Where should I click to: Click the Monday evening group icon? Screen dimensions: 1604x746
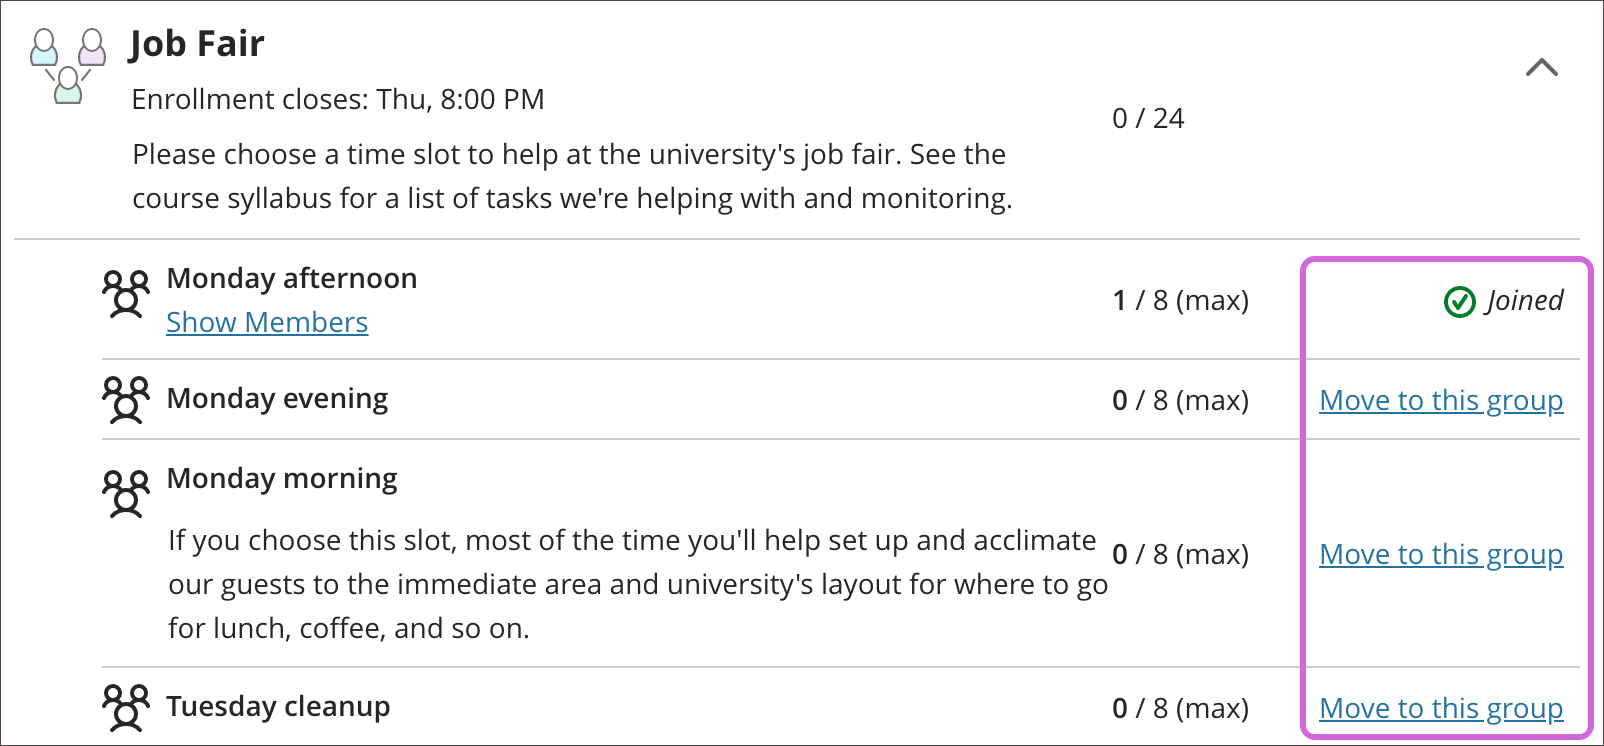126,400
